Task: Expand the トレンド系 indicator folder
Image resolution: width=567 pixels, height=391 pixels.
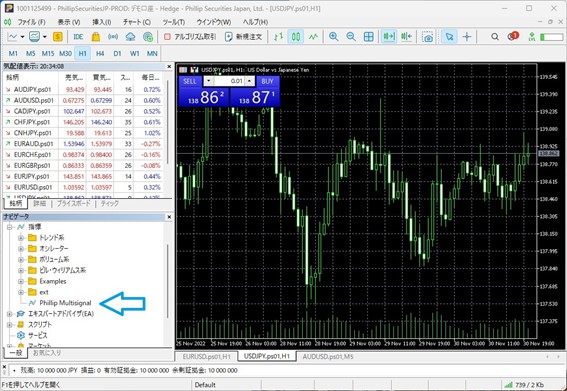Action: point(21,238)
